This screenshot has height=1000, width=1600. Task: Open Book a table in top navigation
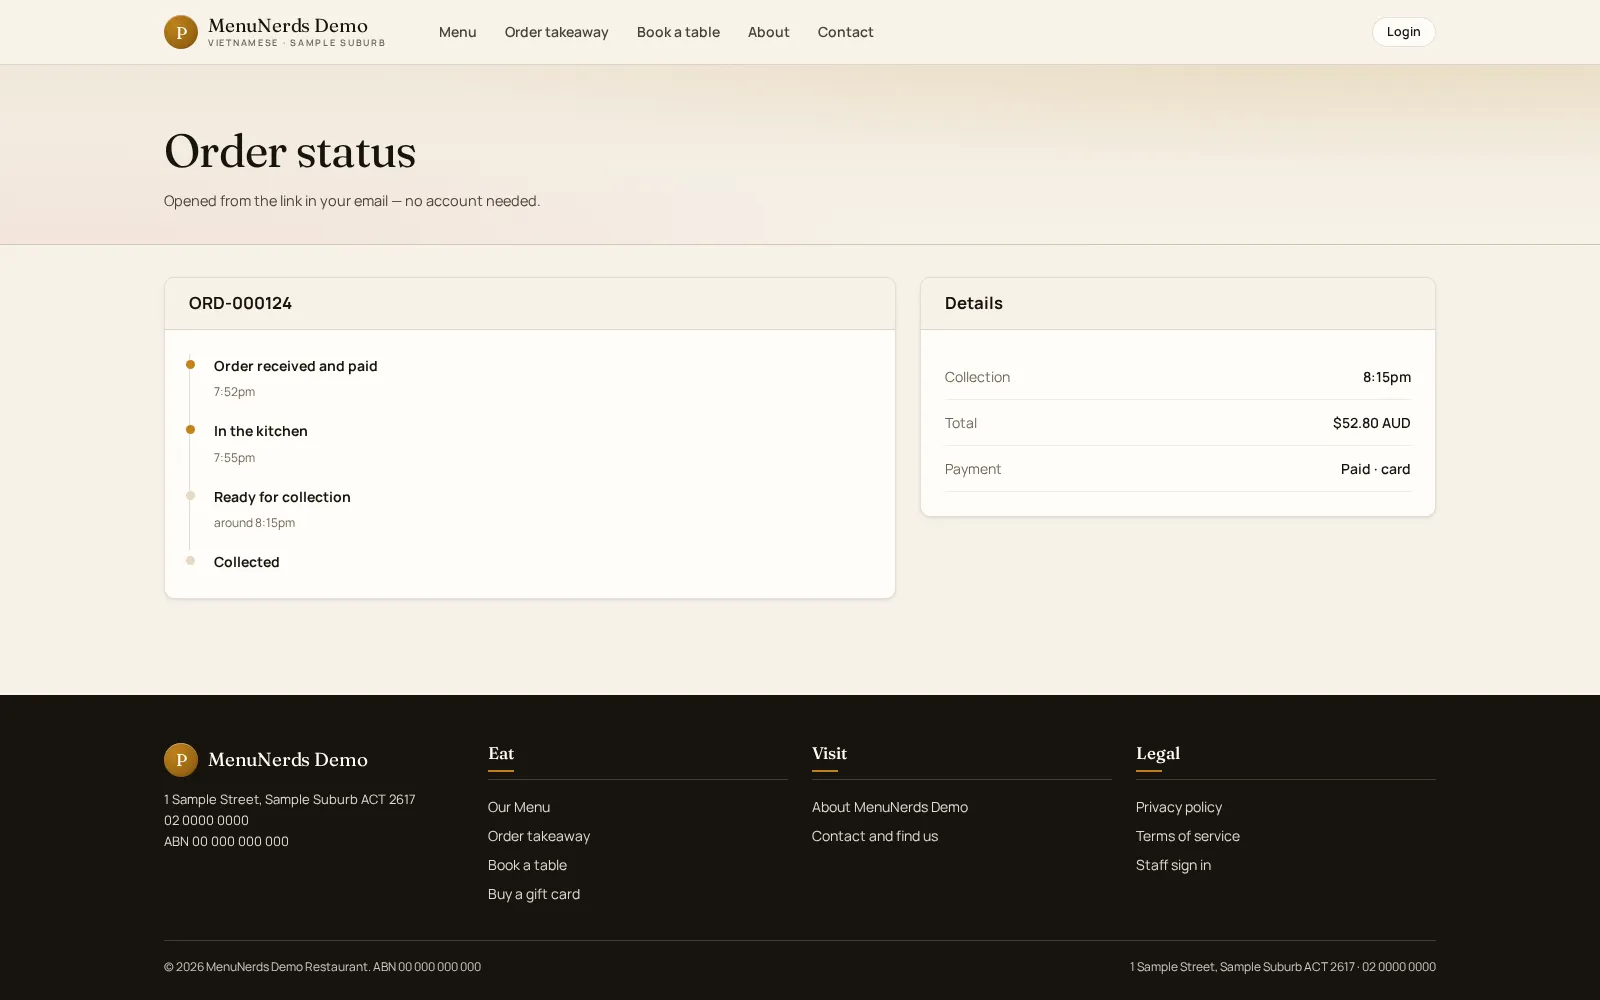(678, 32)
